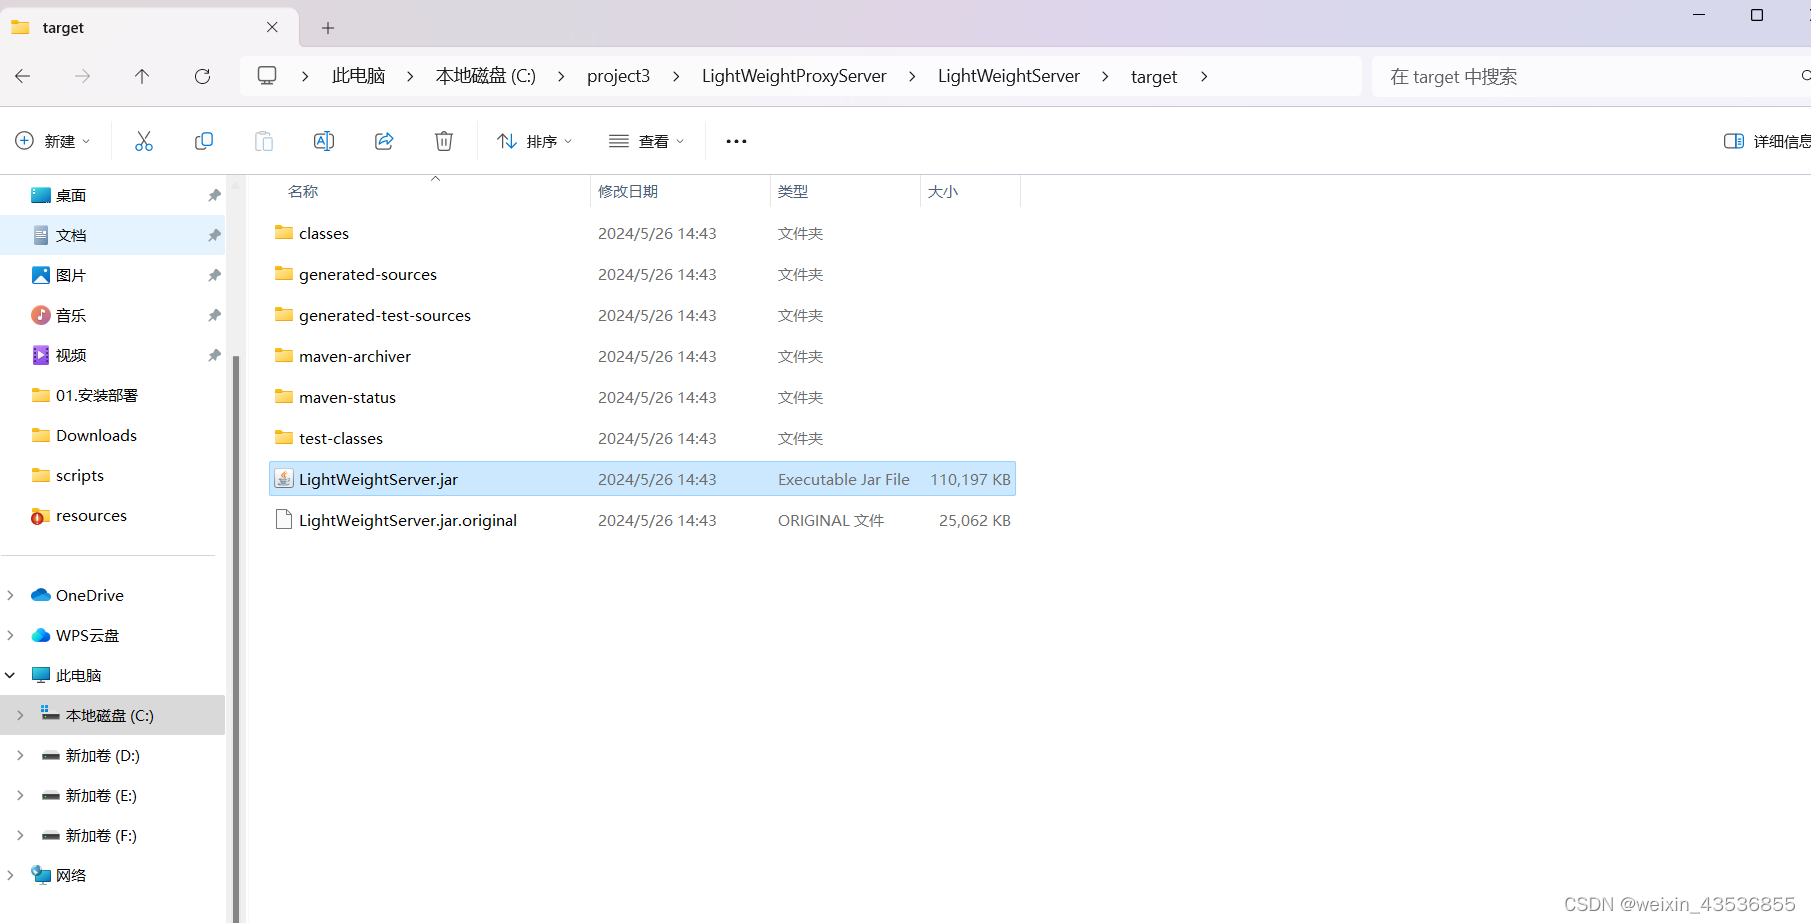This screenshot has width=1811, height=923.
Task: Click the LightWeightServer.jar.original blank file icon
Action: (x=284, y=520)
